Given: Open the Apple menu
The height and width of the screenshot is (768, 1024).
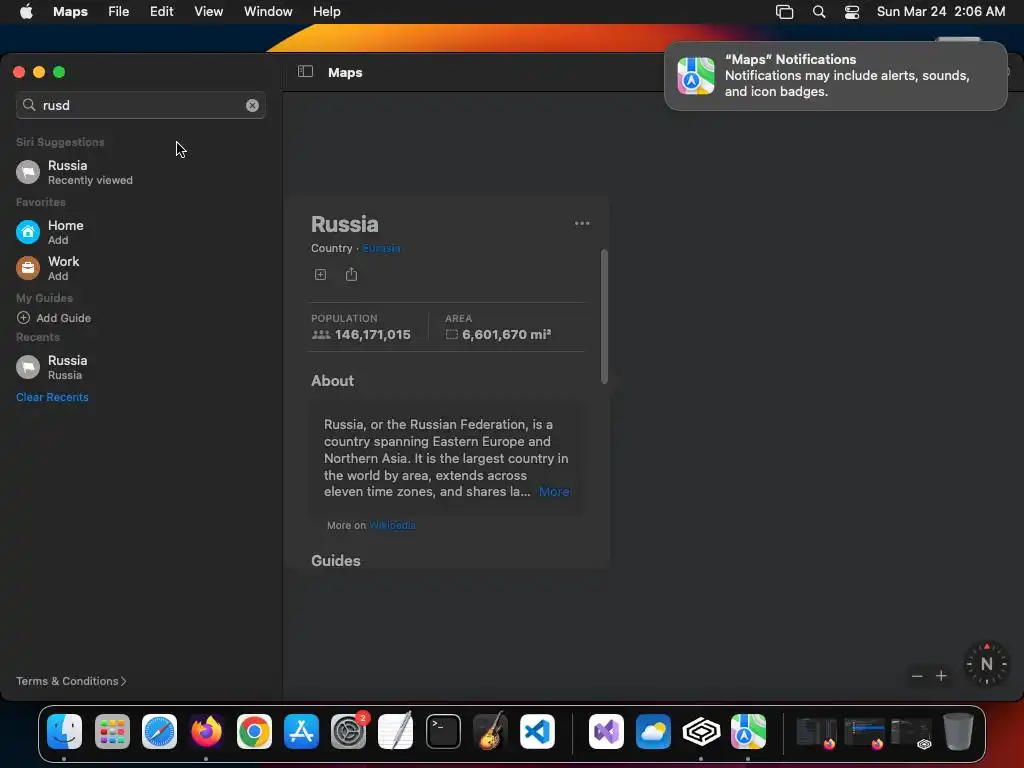Looking at the screenshot, I should [x=26, y=12].
